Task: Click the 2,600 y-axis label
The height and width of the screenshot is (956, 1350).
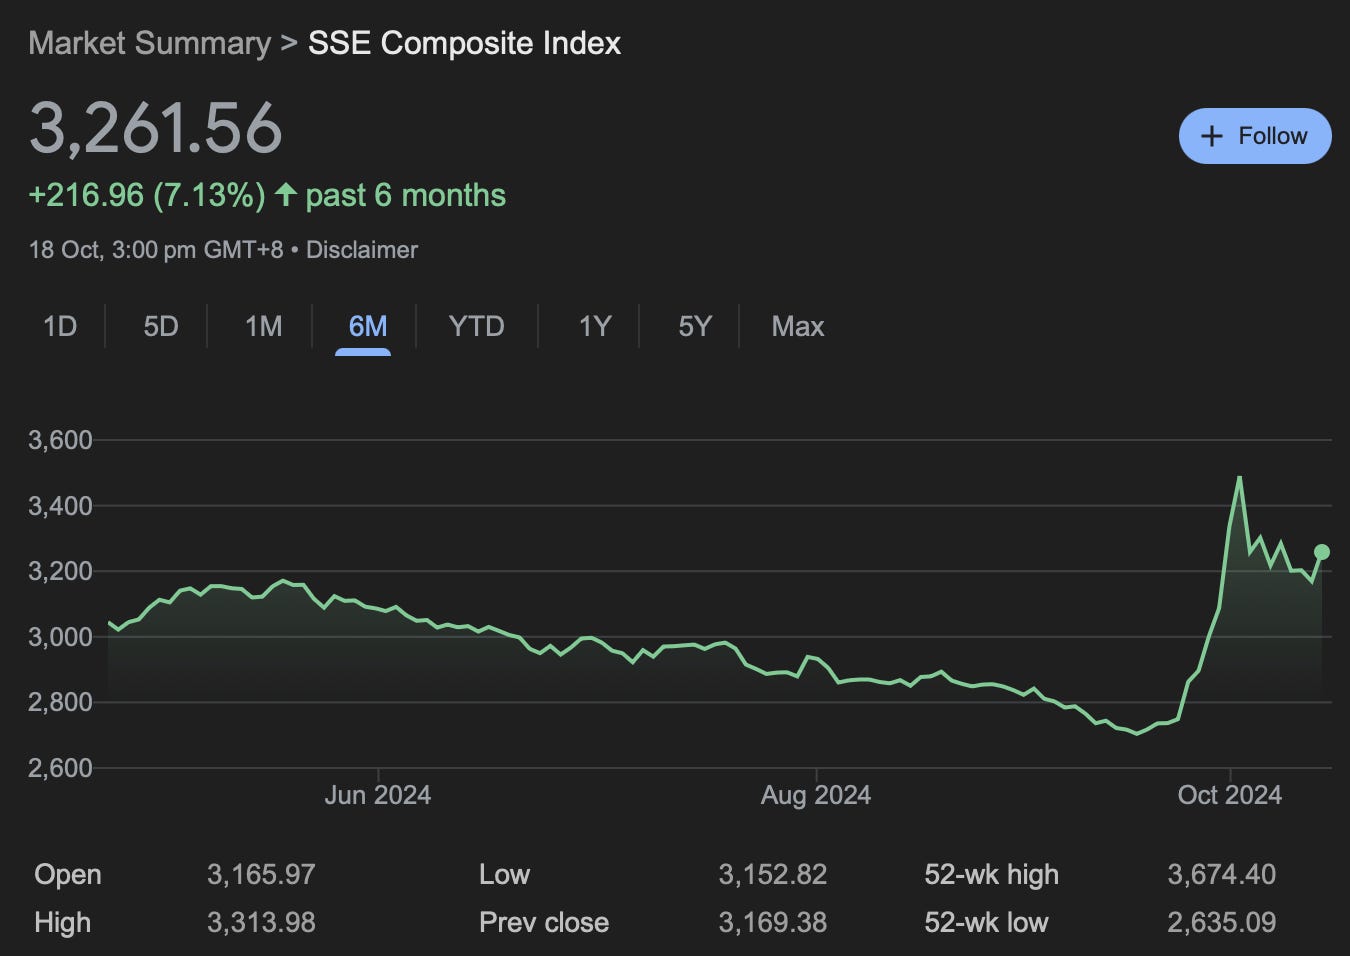Action: [x=60, y=768]
